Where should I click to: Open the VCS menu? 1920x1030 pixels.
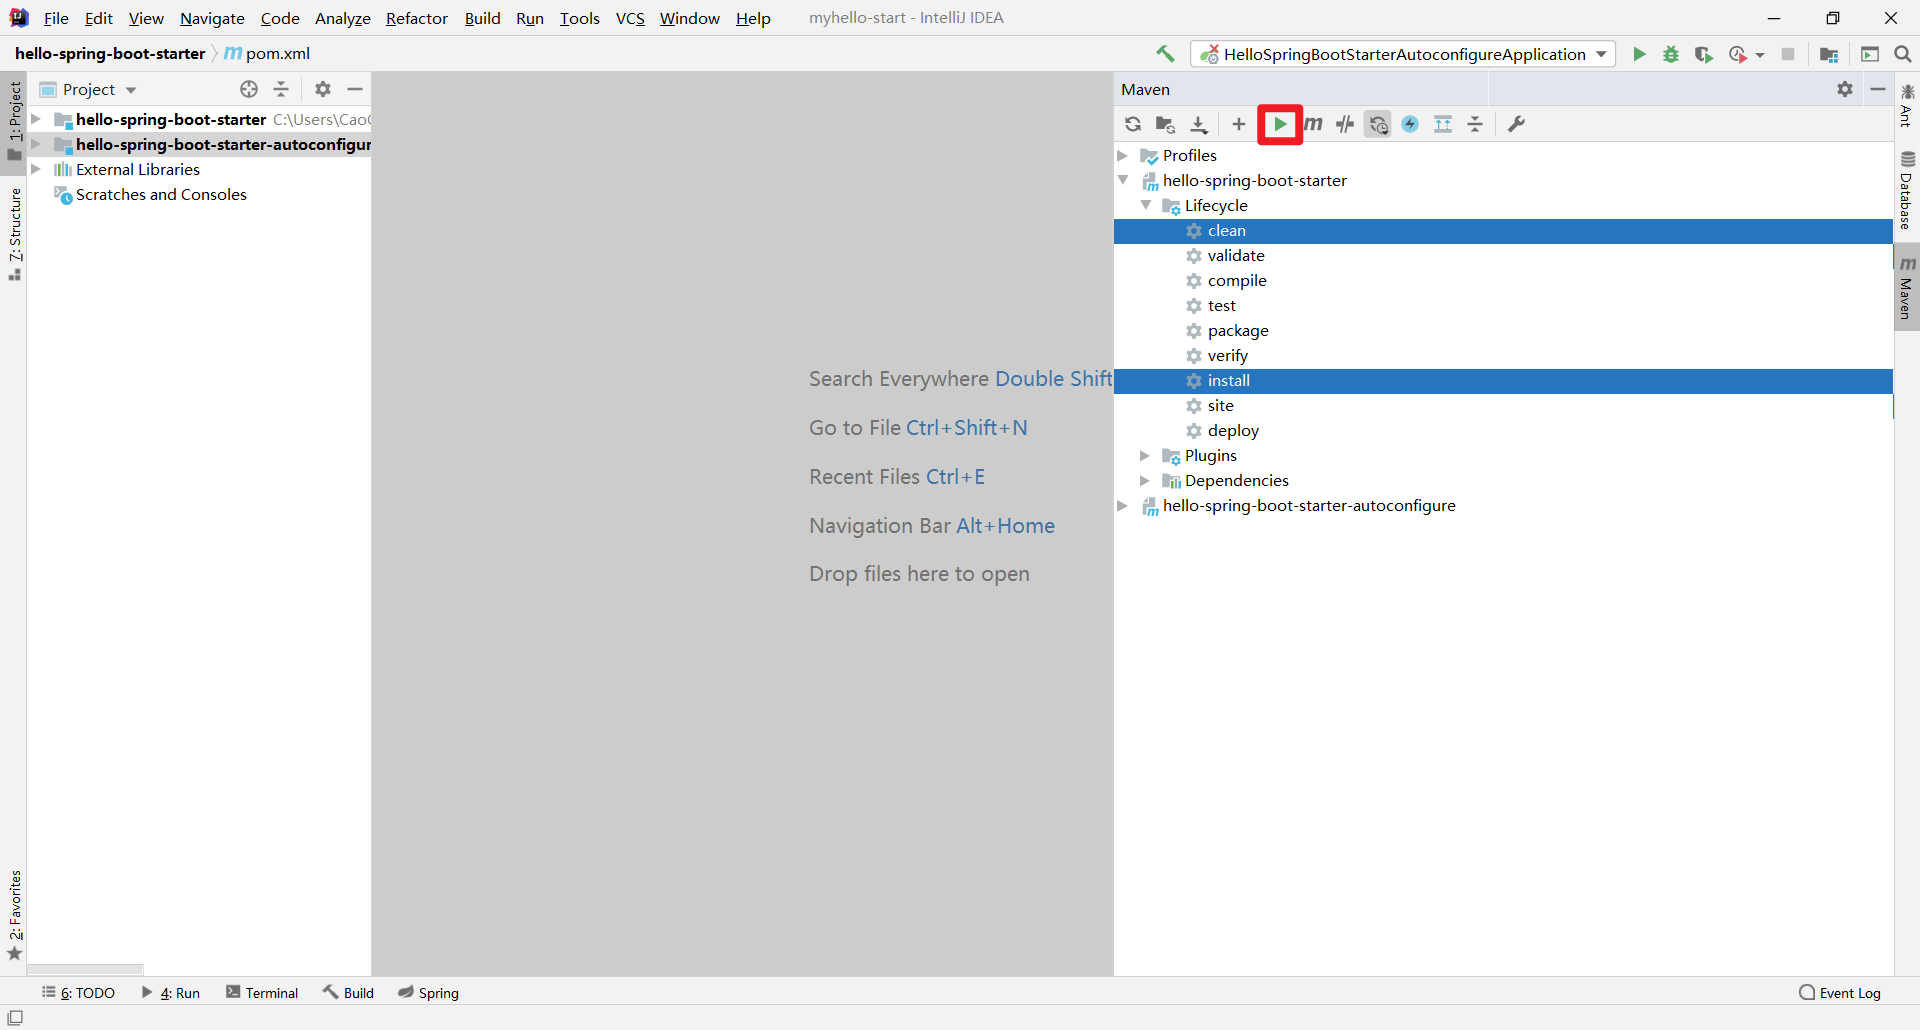pyautogui.click(x=630, y=18)
